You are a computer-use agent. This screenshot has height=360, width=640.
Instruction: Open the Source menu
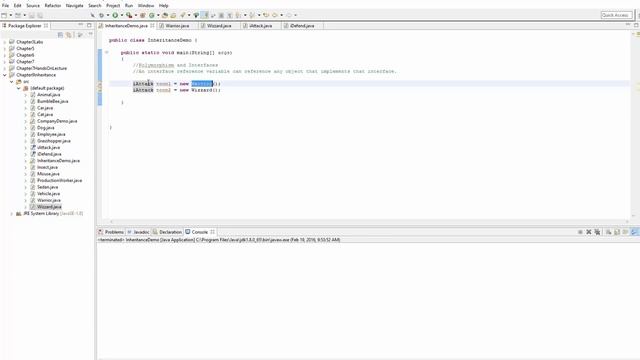[x=33, y=6]
